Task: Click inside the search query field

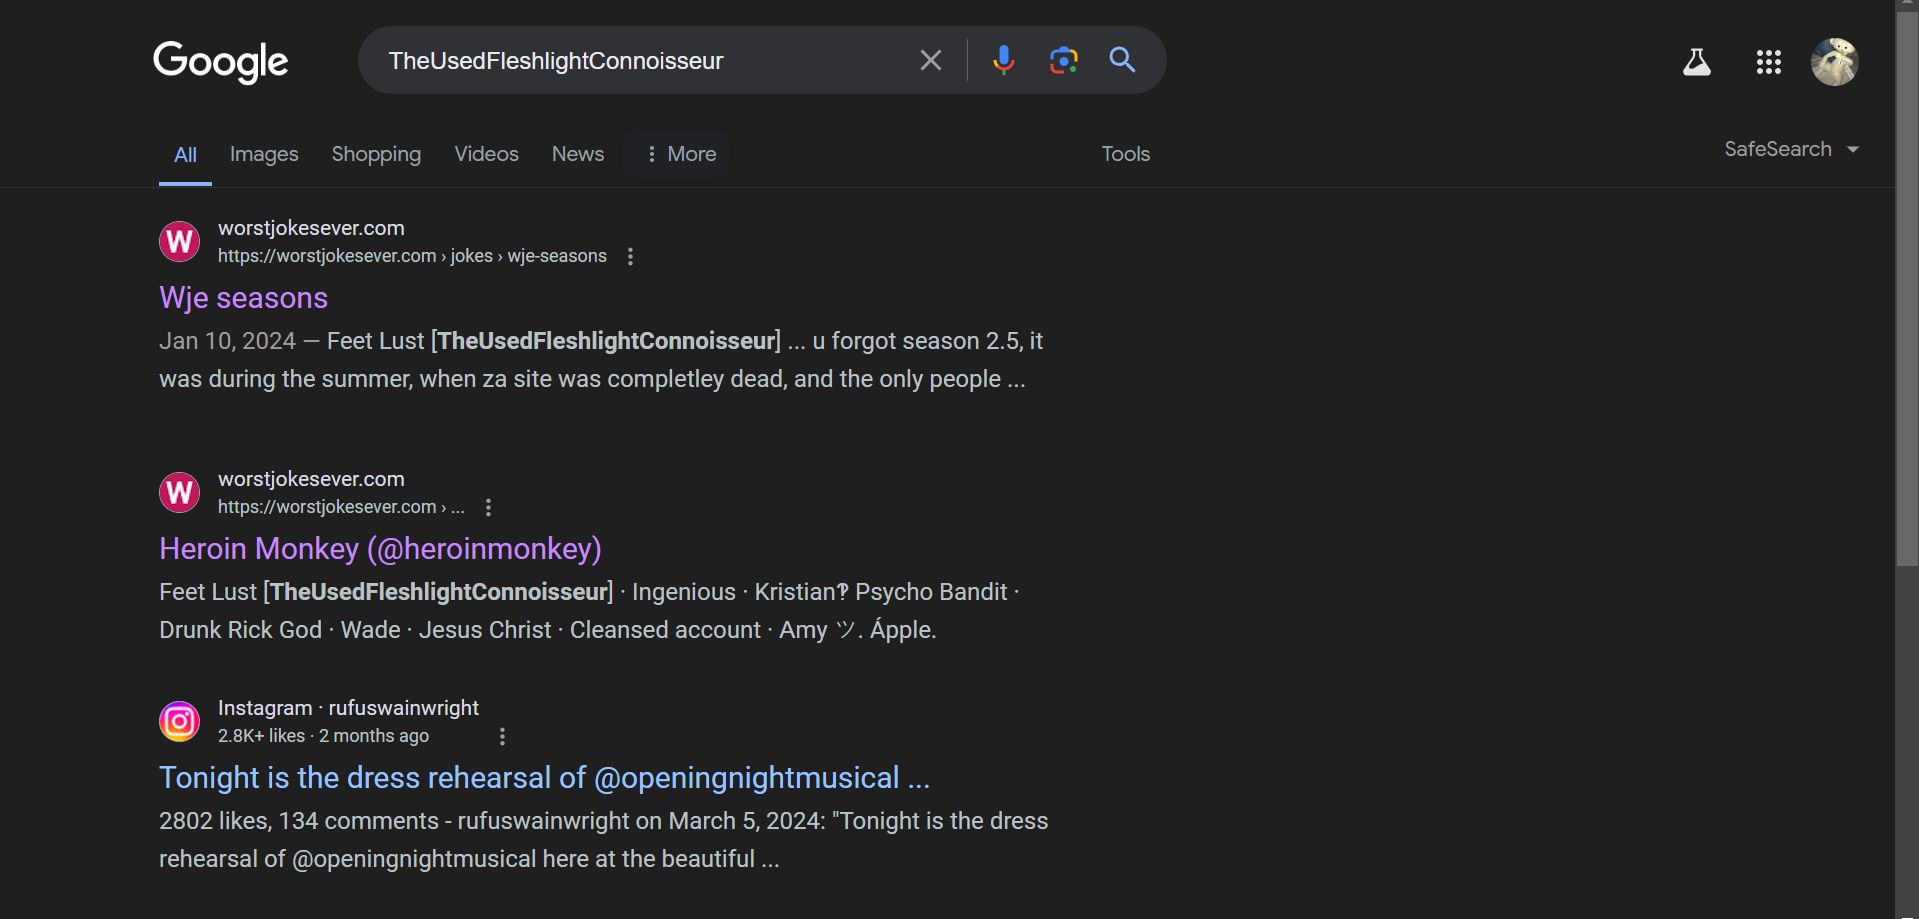Action: tap(640, 61)
